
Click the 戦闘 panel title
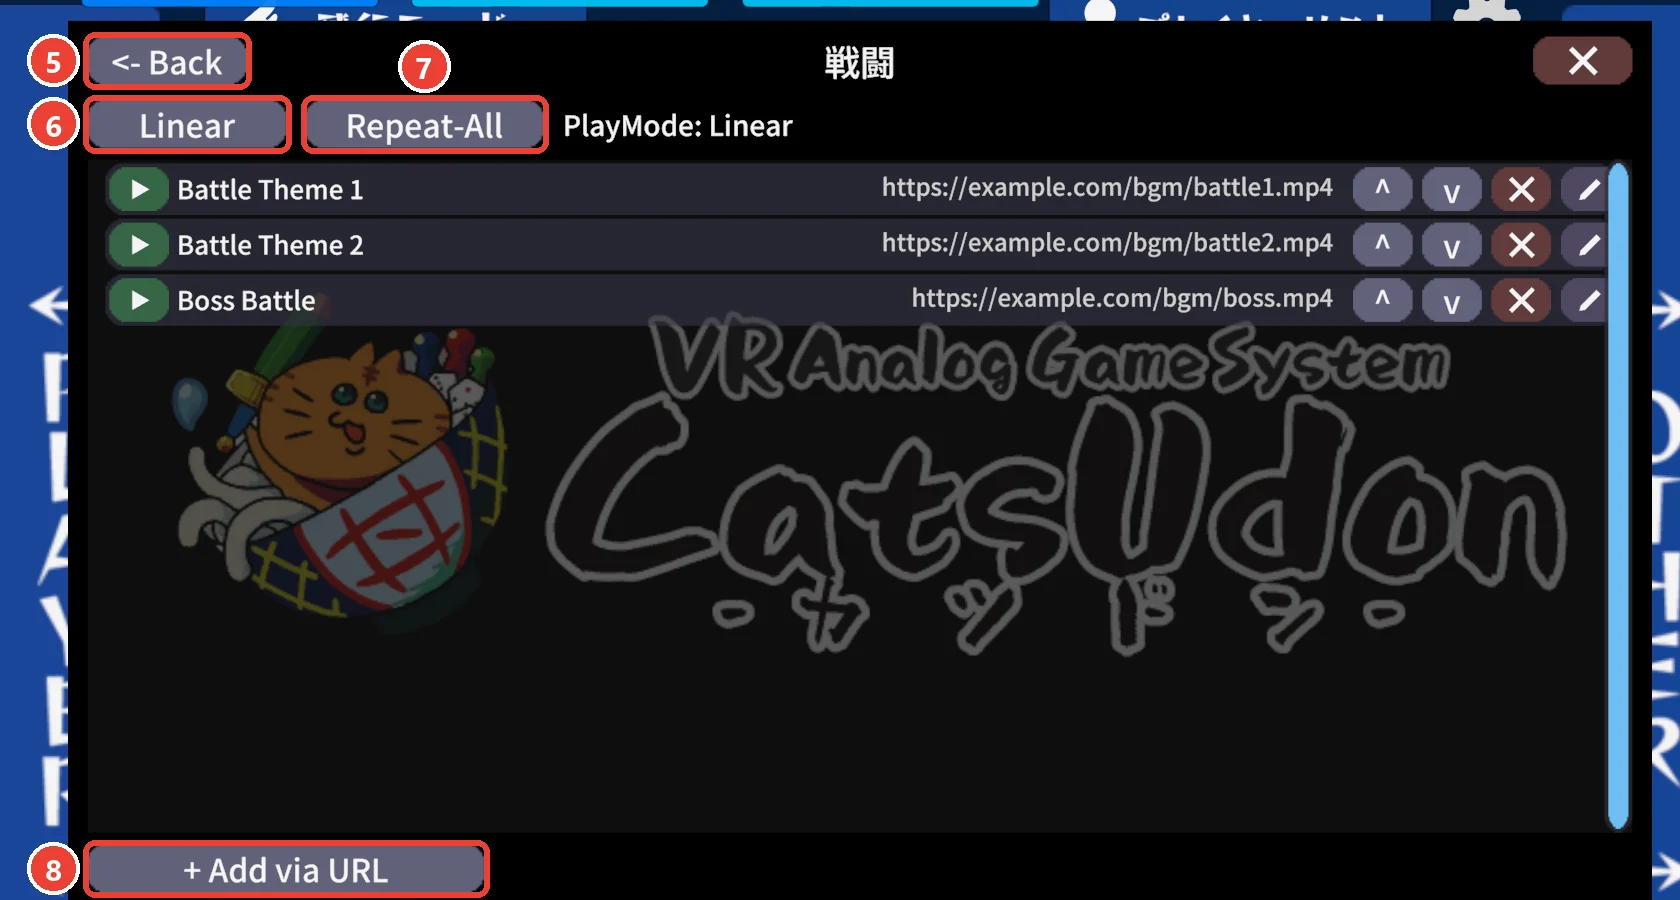859,63
